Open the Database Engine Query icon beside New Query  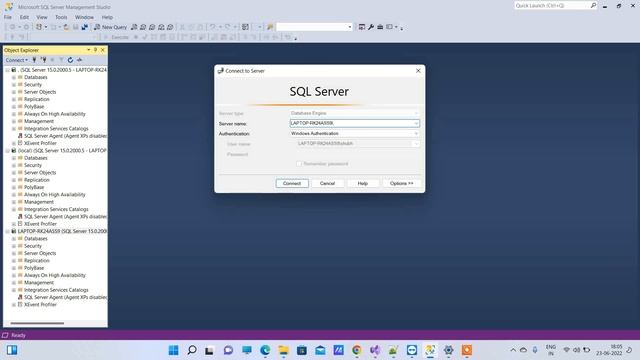(x=134, y=27)
